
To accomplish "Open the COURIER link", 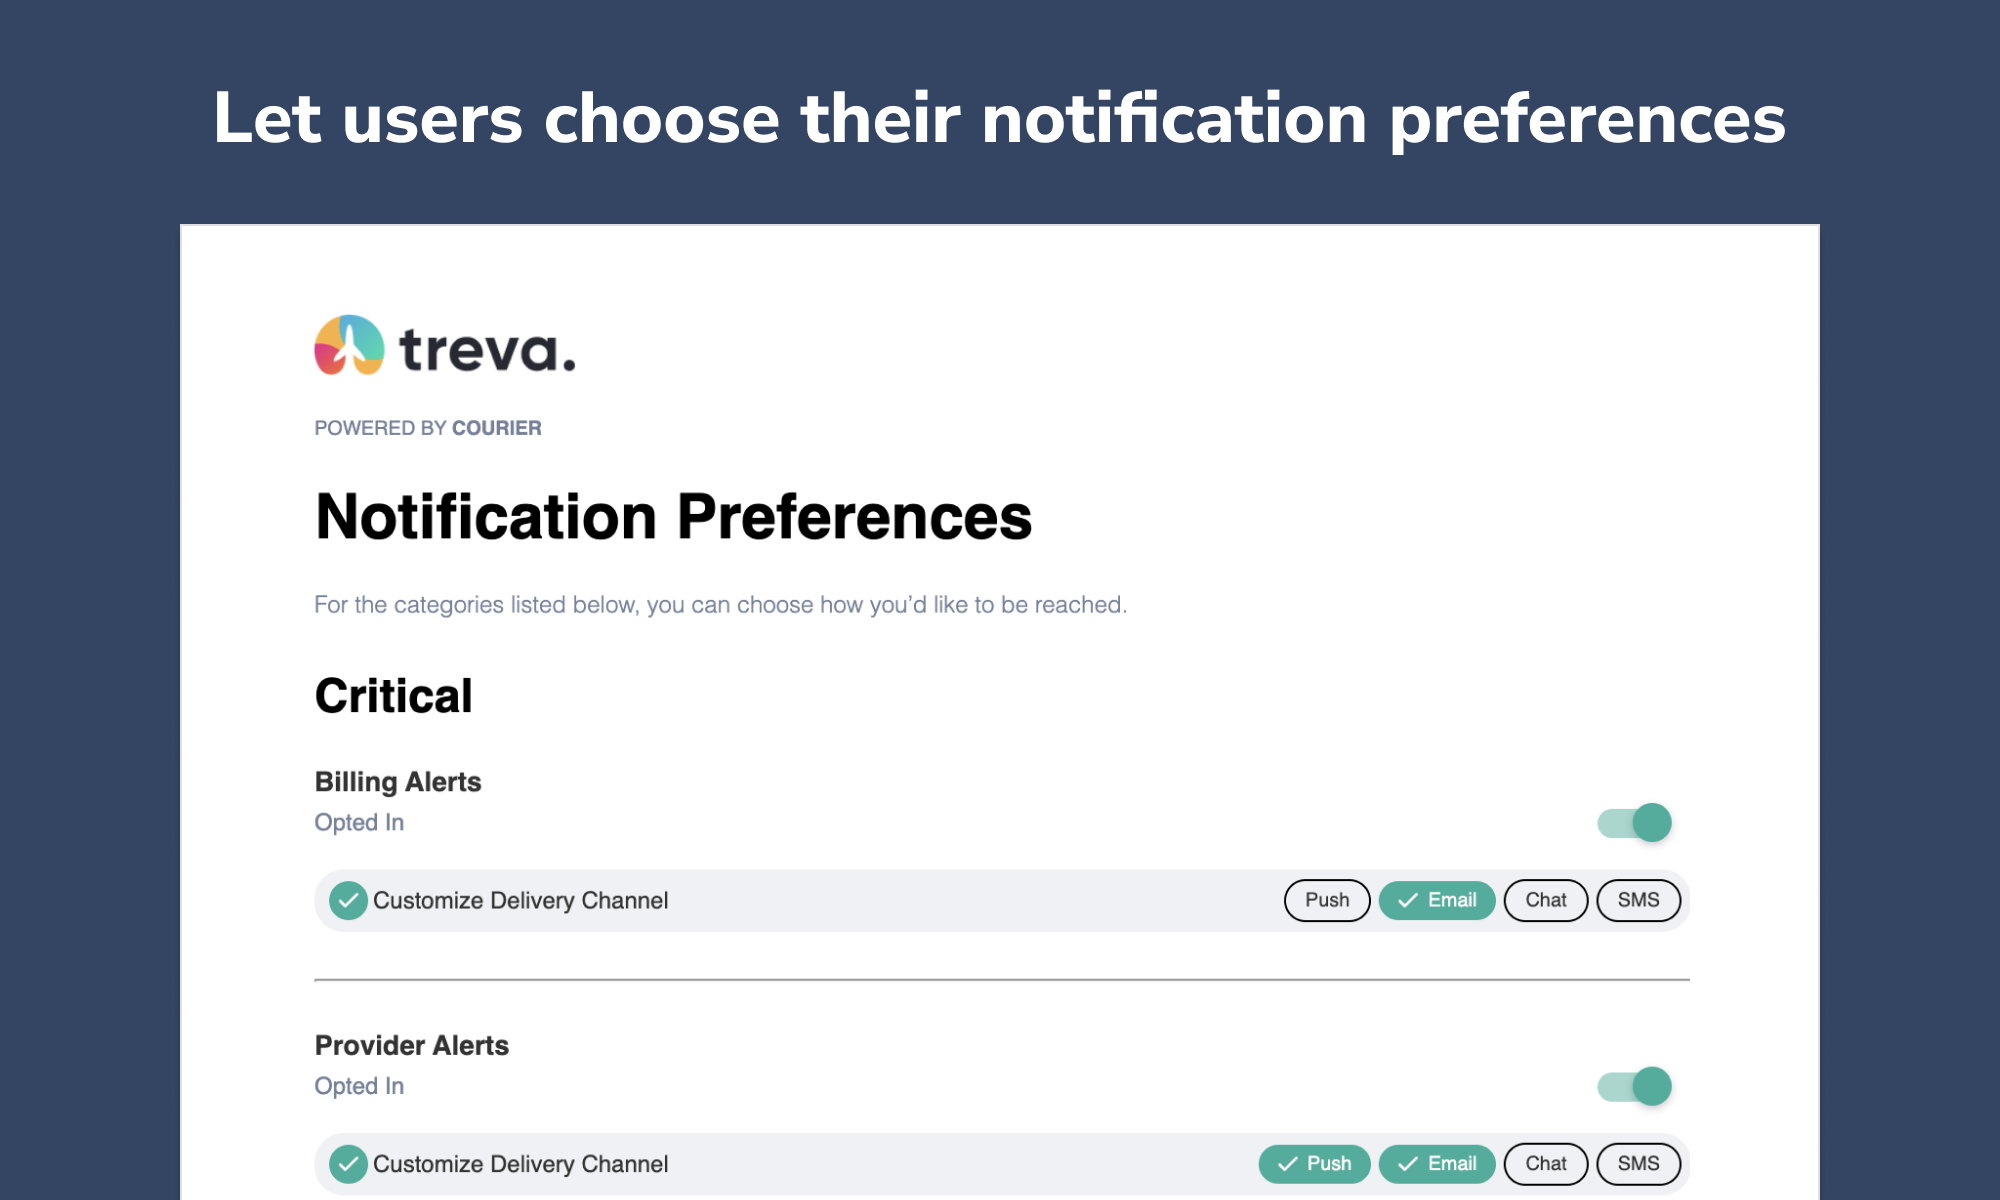I will 496,427.
